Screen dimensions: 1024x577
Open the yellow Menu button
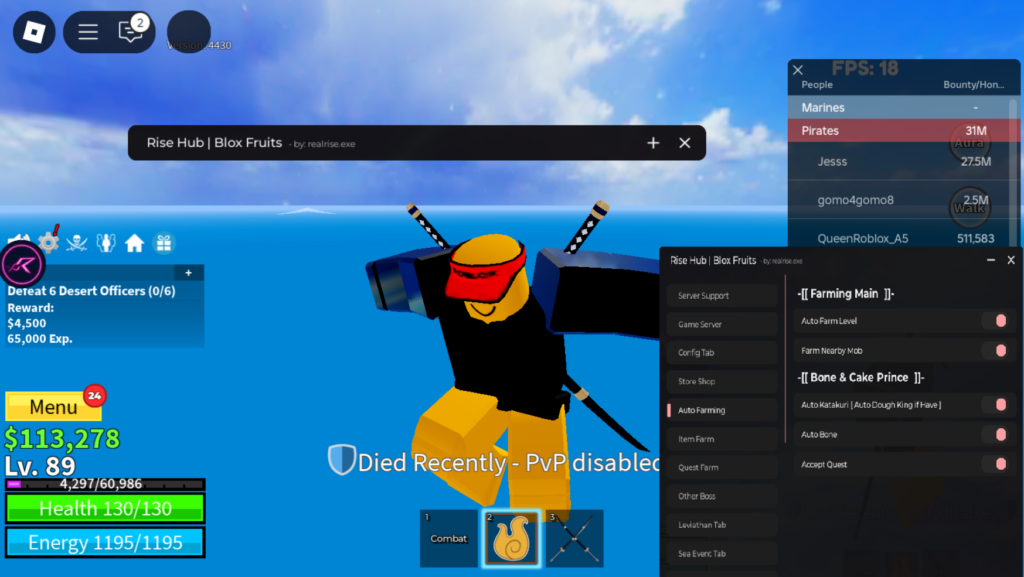click(54, 407)
